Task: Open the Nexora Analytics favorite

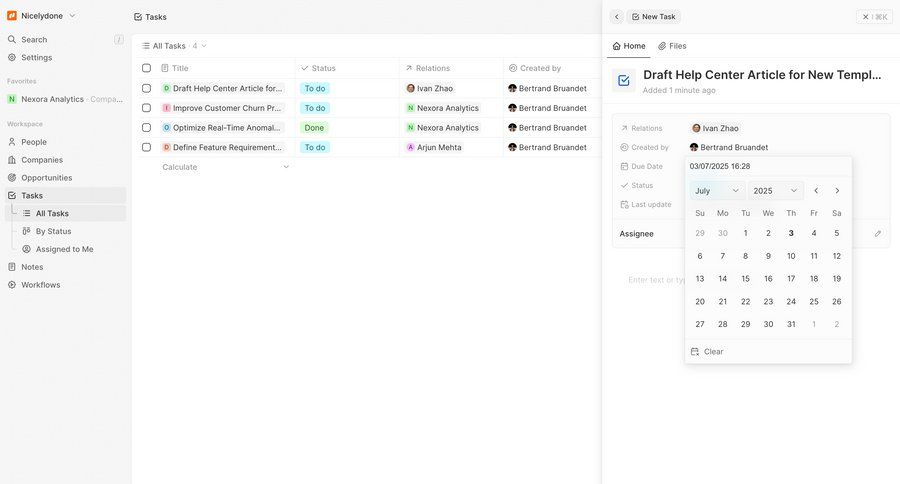Action: point(65,99)
